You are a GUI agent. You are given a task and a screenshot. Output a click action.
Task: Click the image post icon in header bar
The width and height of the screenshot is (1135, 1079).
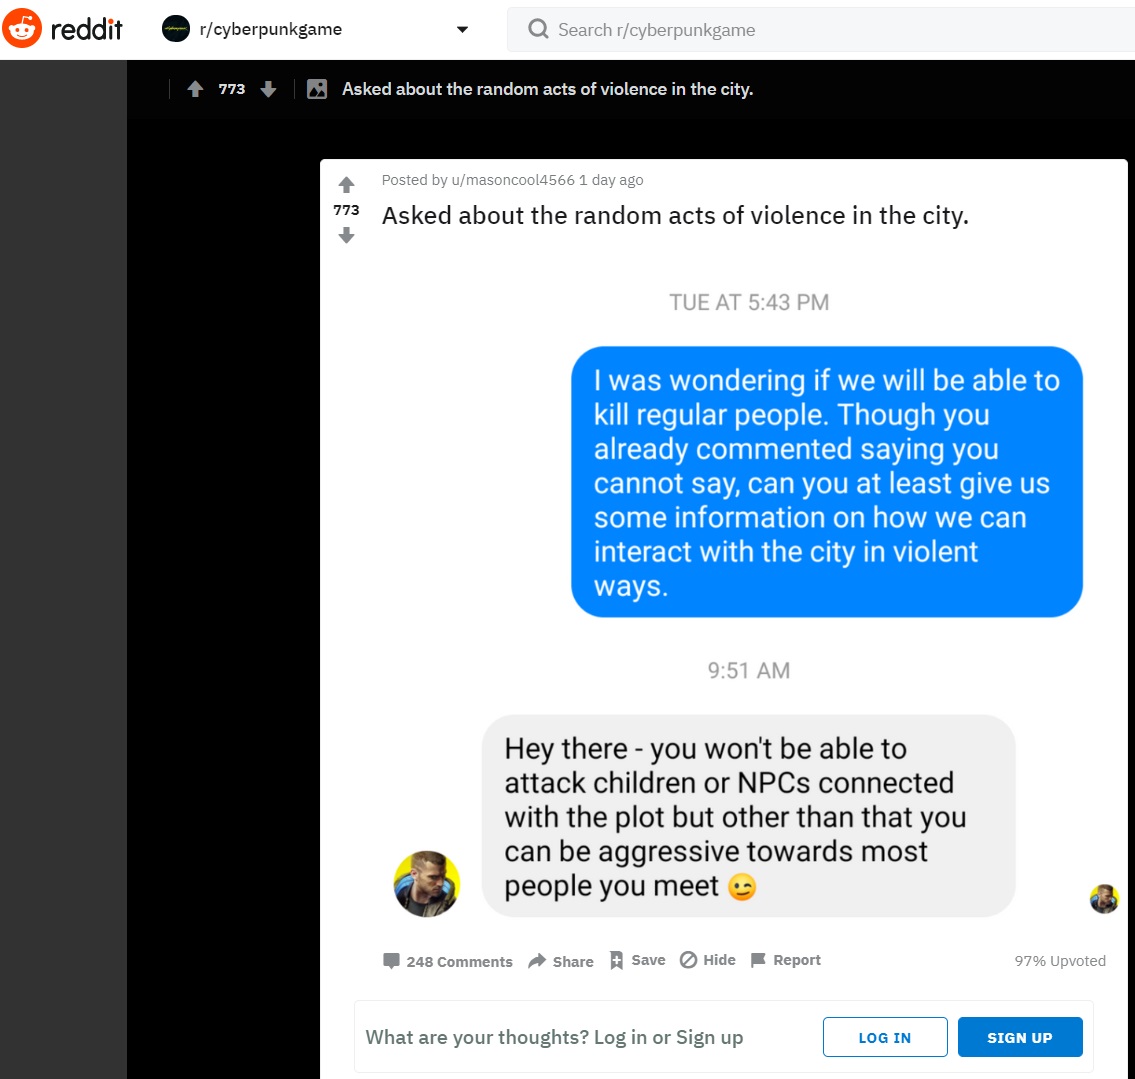317,89
